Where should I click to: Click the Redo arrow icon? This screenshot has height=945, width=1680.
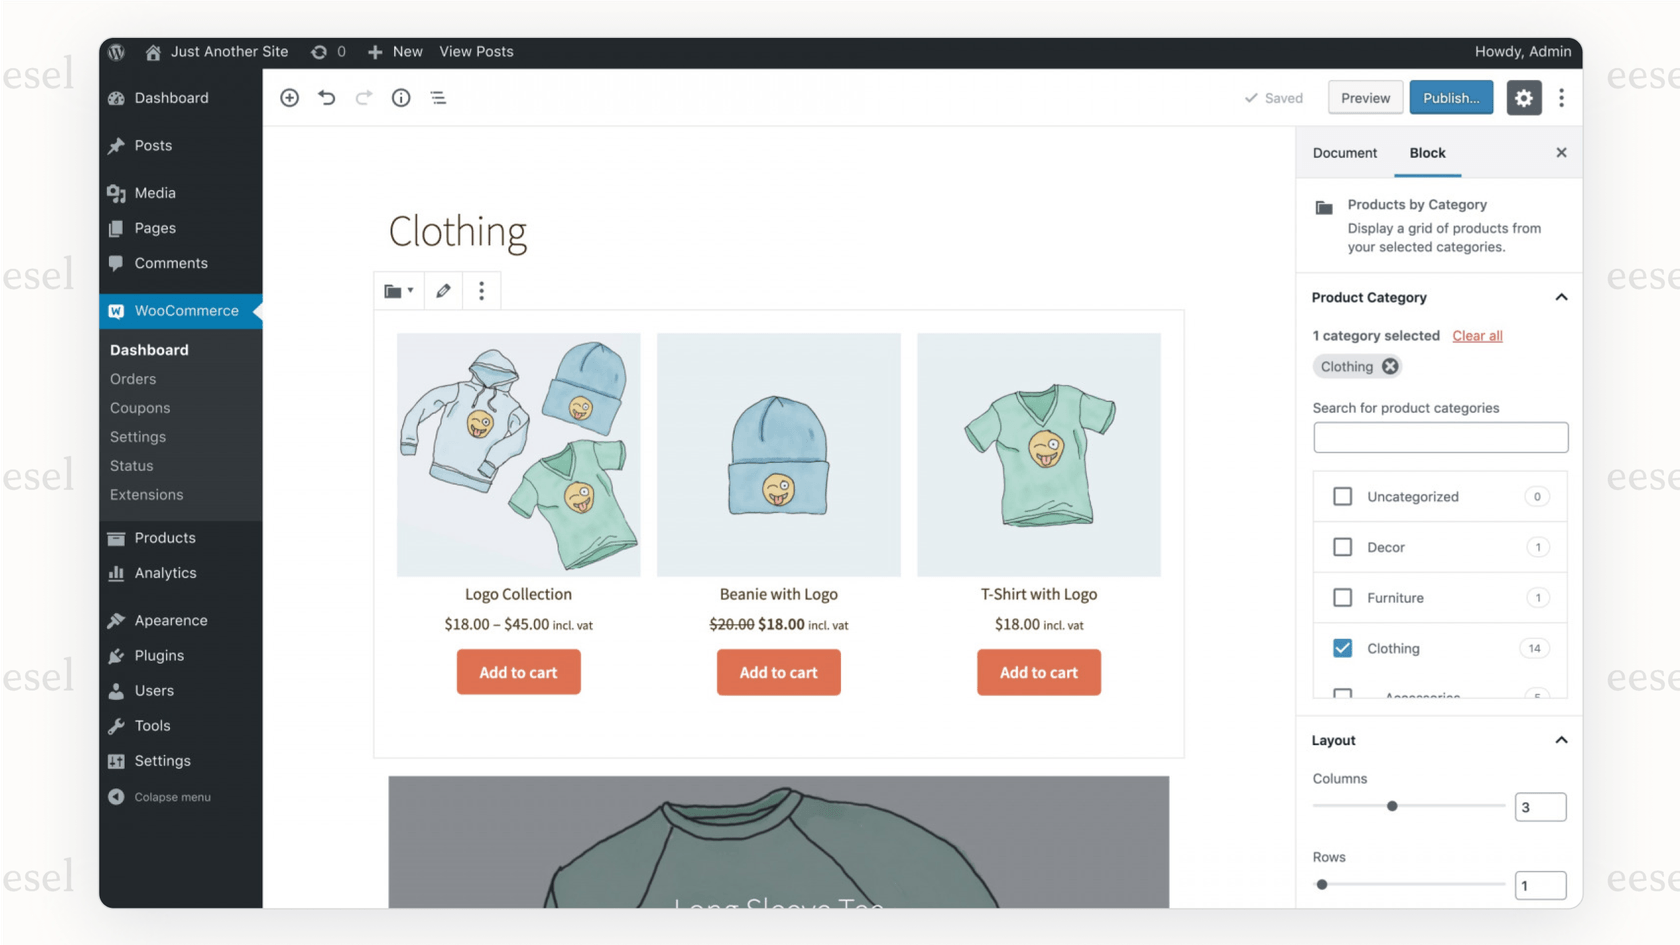(x=364, y=97)
